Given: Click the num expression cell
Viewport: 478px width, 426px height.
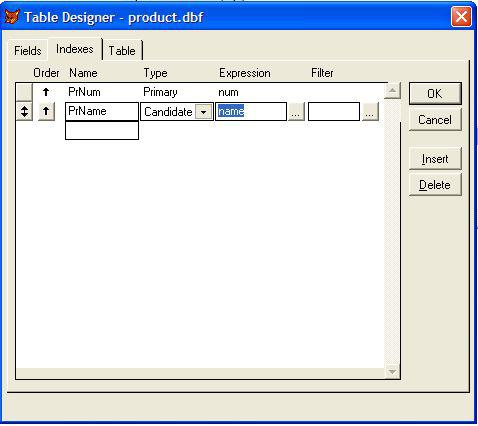Looking at the screenshot, I should click(228, 92).
